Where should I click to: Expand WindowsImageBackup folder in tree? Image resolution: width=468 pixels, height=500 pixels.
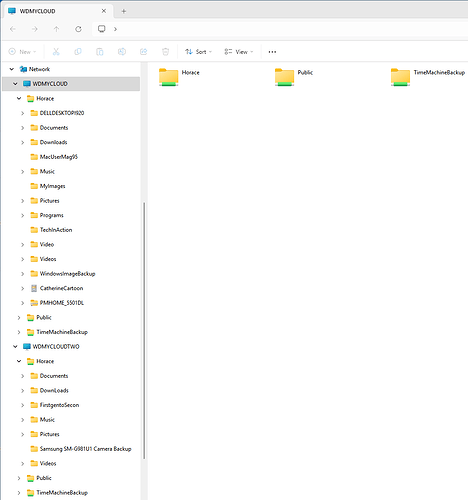point(23,274)
